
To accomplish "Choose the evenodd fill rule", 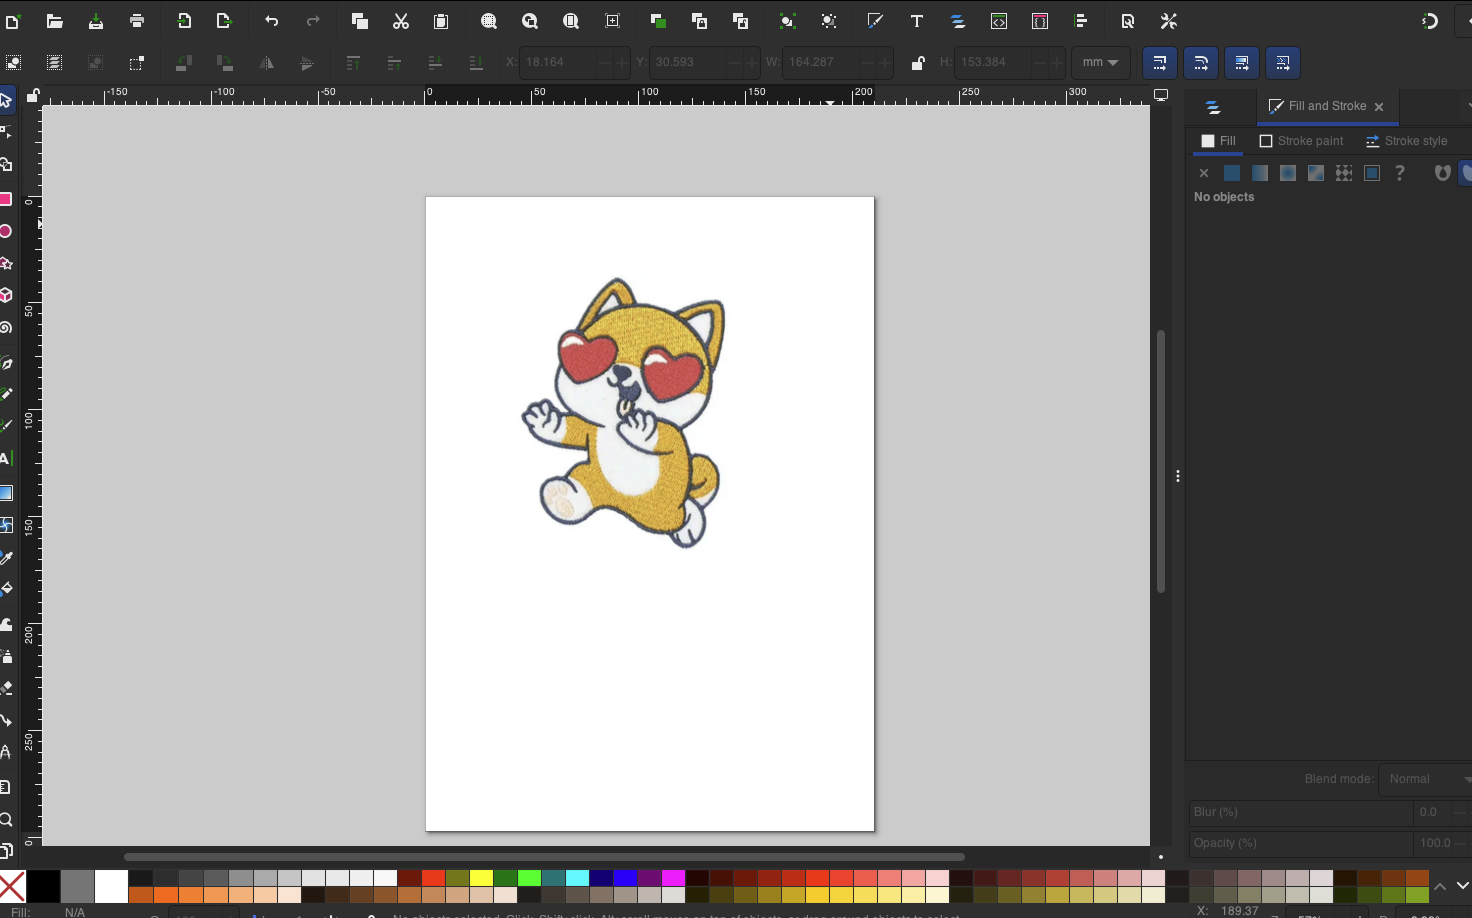I will pyautogui.click(x=1441, y=173).
